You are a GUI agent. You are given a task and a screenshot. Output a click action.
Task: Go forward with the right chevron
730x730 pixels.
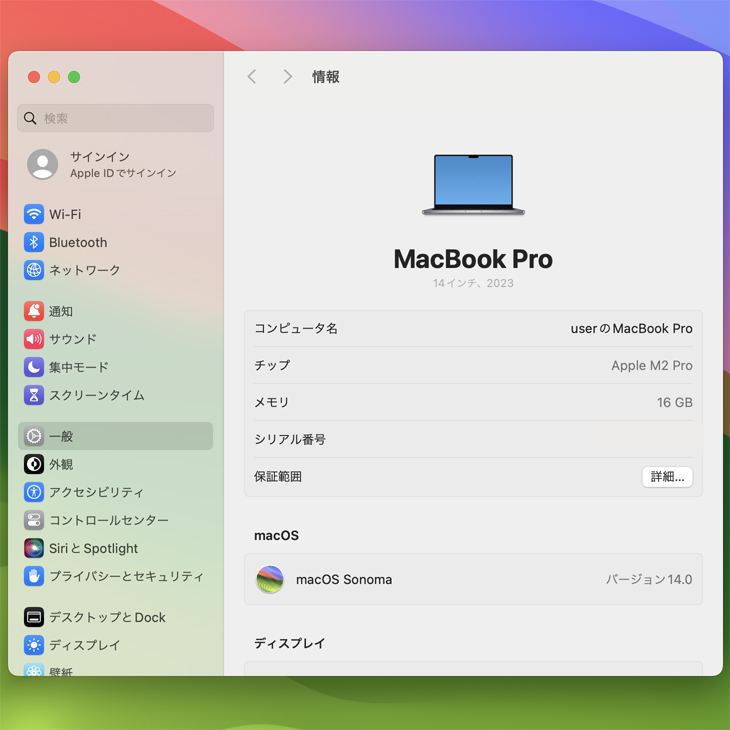click(288, 76)
